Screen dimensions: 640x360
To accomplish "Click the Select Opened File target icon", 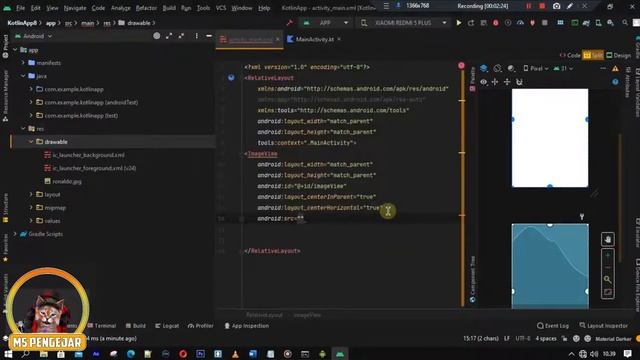I will 157,36.
